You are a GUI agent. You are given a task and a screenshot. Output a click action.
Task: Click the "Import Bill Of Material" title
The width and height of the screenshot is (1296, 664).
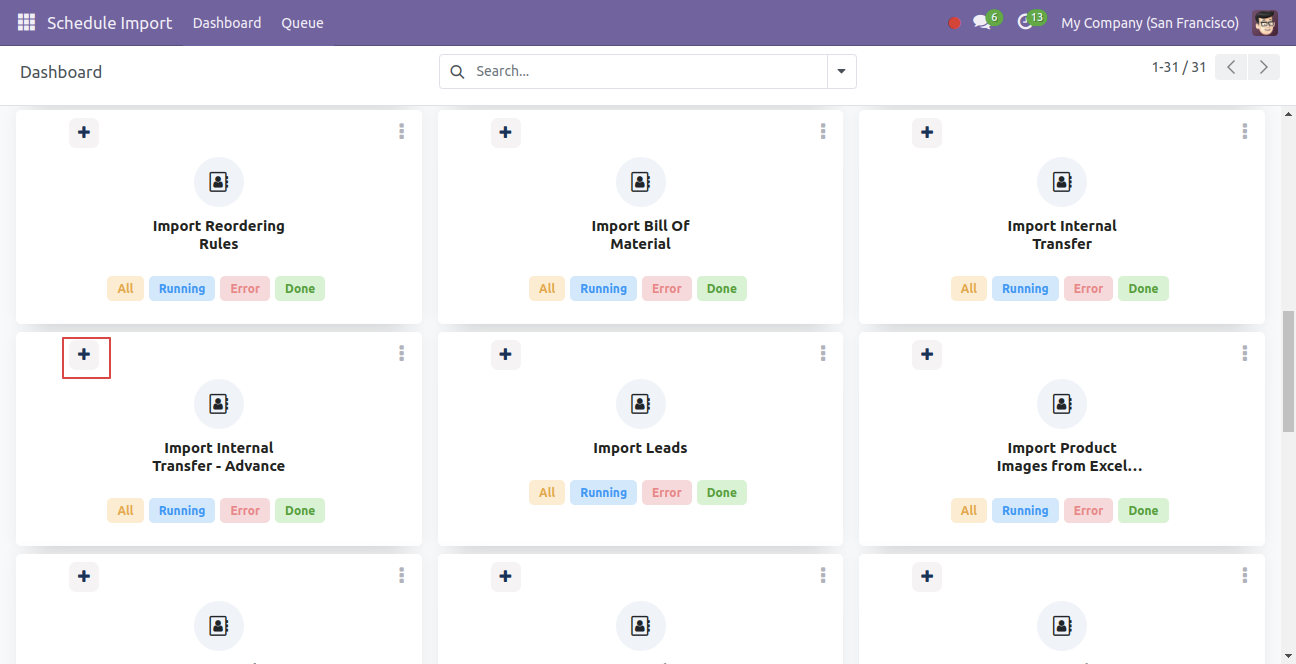(x=641, y=235)
